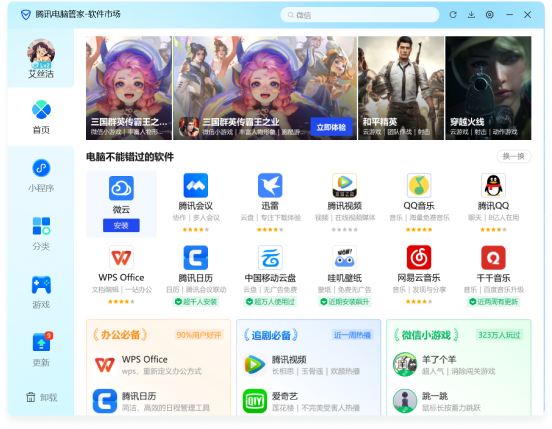
Task: Click the 艾丝洁 user avatar
Action: point(41,54)
